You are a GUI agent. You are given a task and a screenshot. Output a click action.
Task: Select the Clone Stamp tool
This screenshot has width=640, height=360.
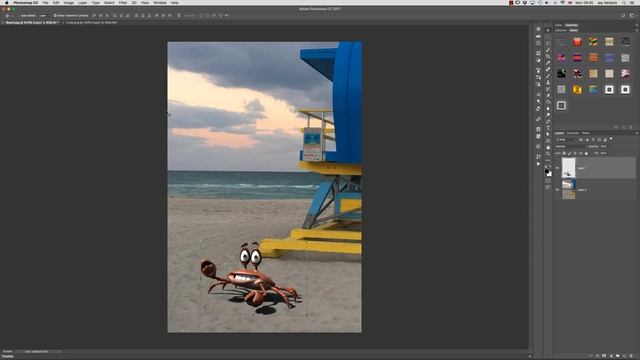click(x=548, y=82)
